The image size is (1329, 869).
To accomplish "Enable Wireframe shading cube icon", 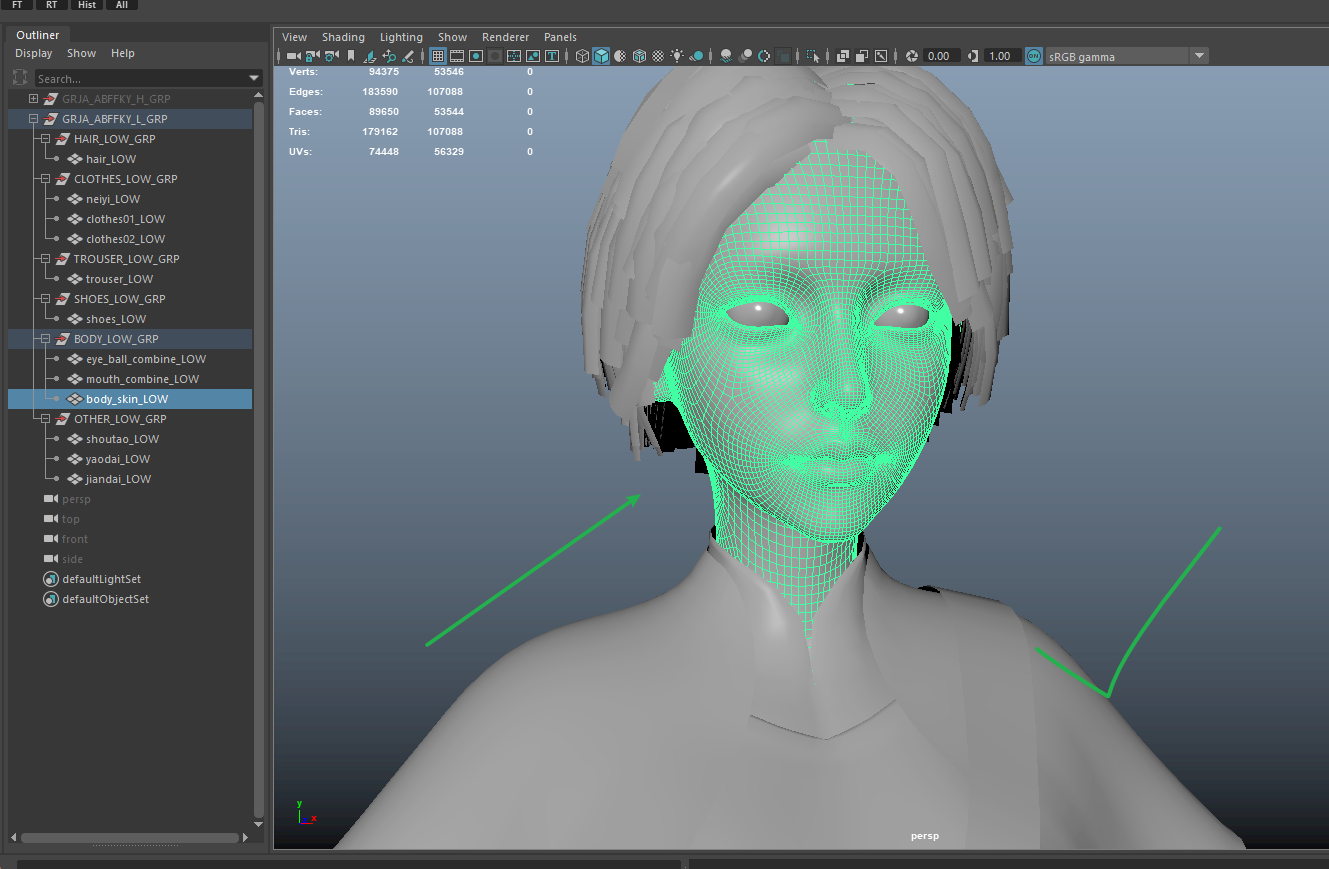I will (582, 56).
